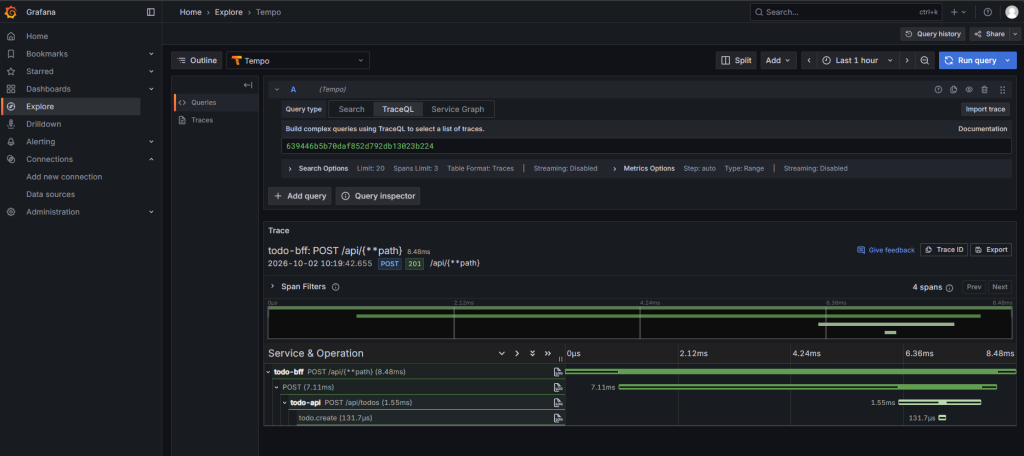
Task: Dock the sidebar menu toggle icon
Action: coord(151,12)
